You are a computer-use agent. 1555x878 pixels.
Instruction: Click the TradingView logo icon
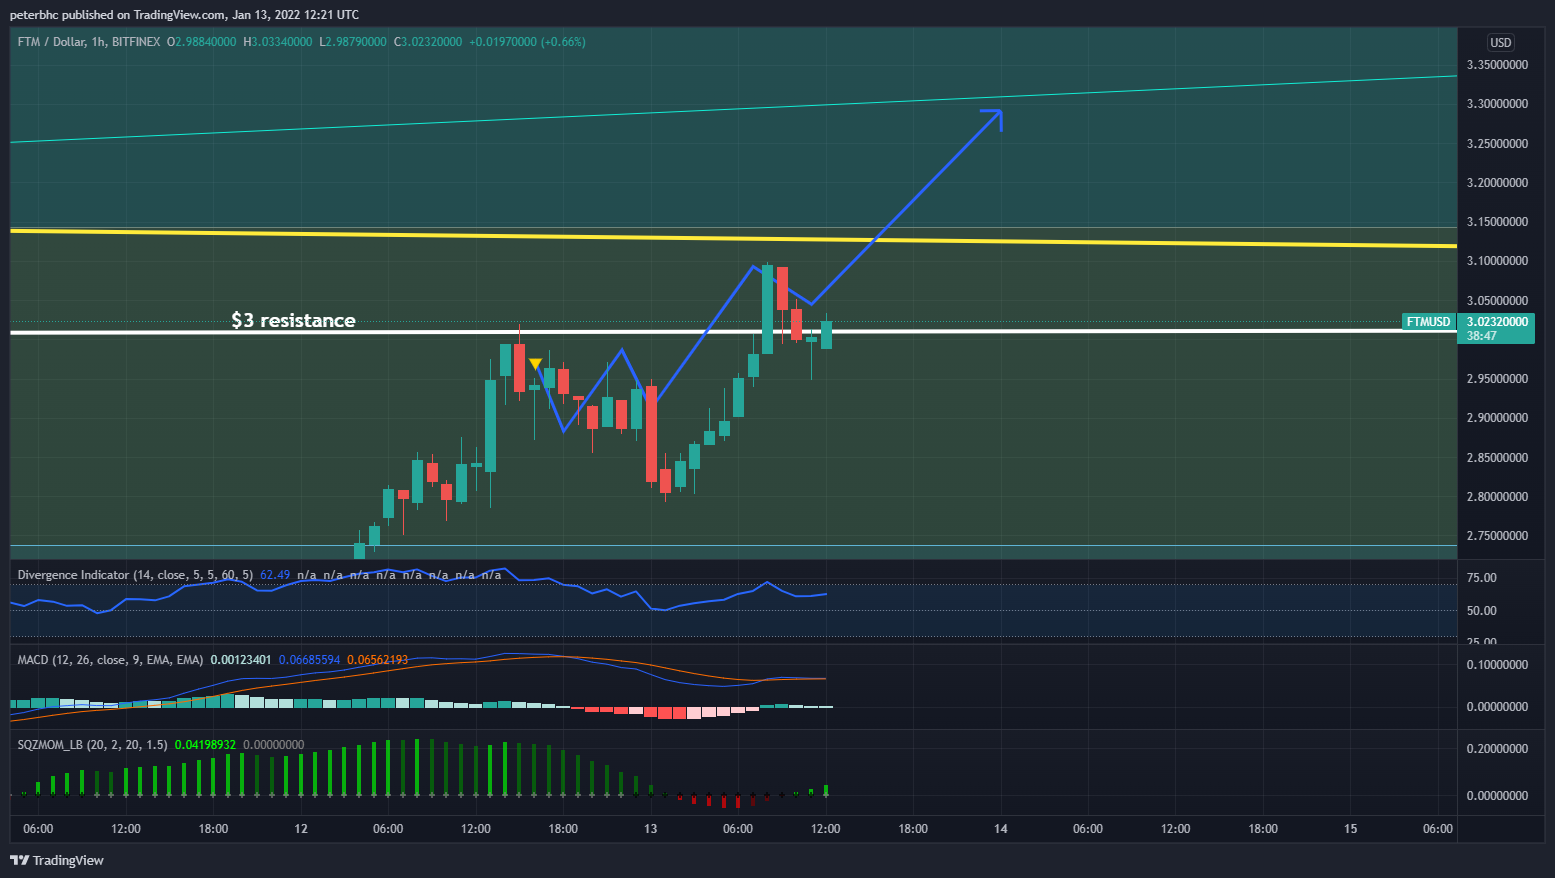(x=19, y=860)
